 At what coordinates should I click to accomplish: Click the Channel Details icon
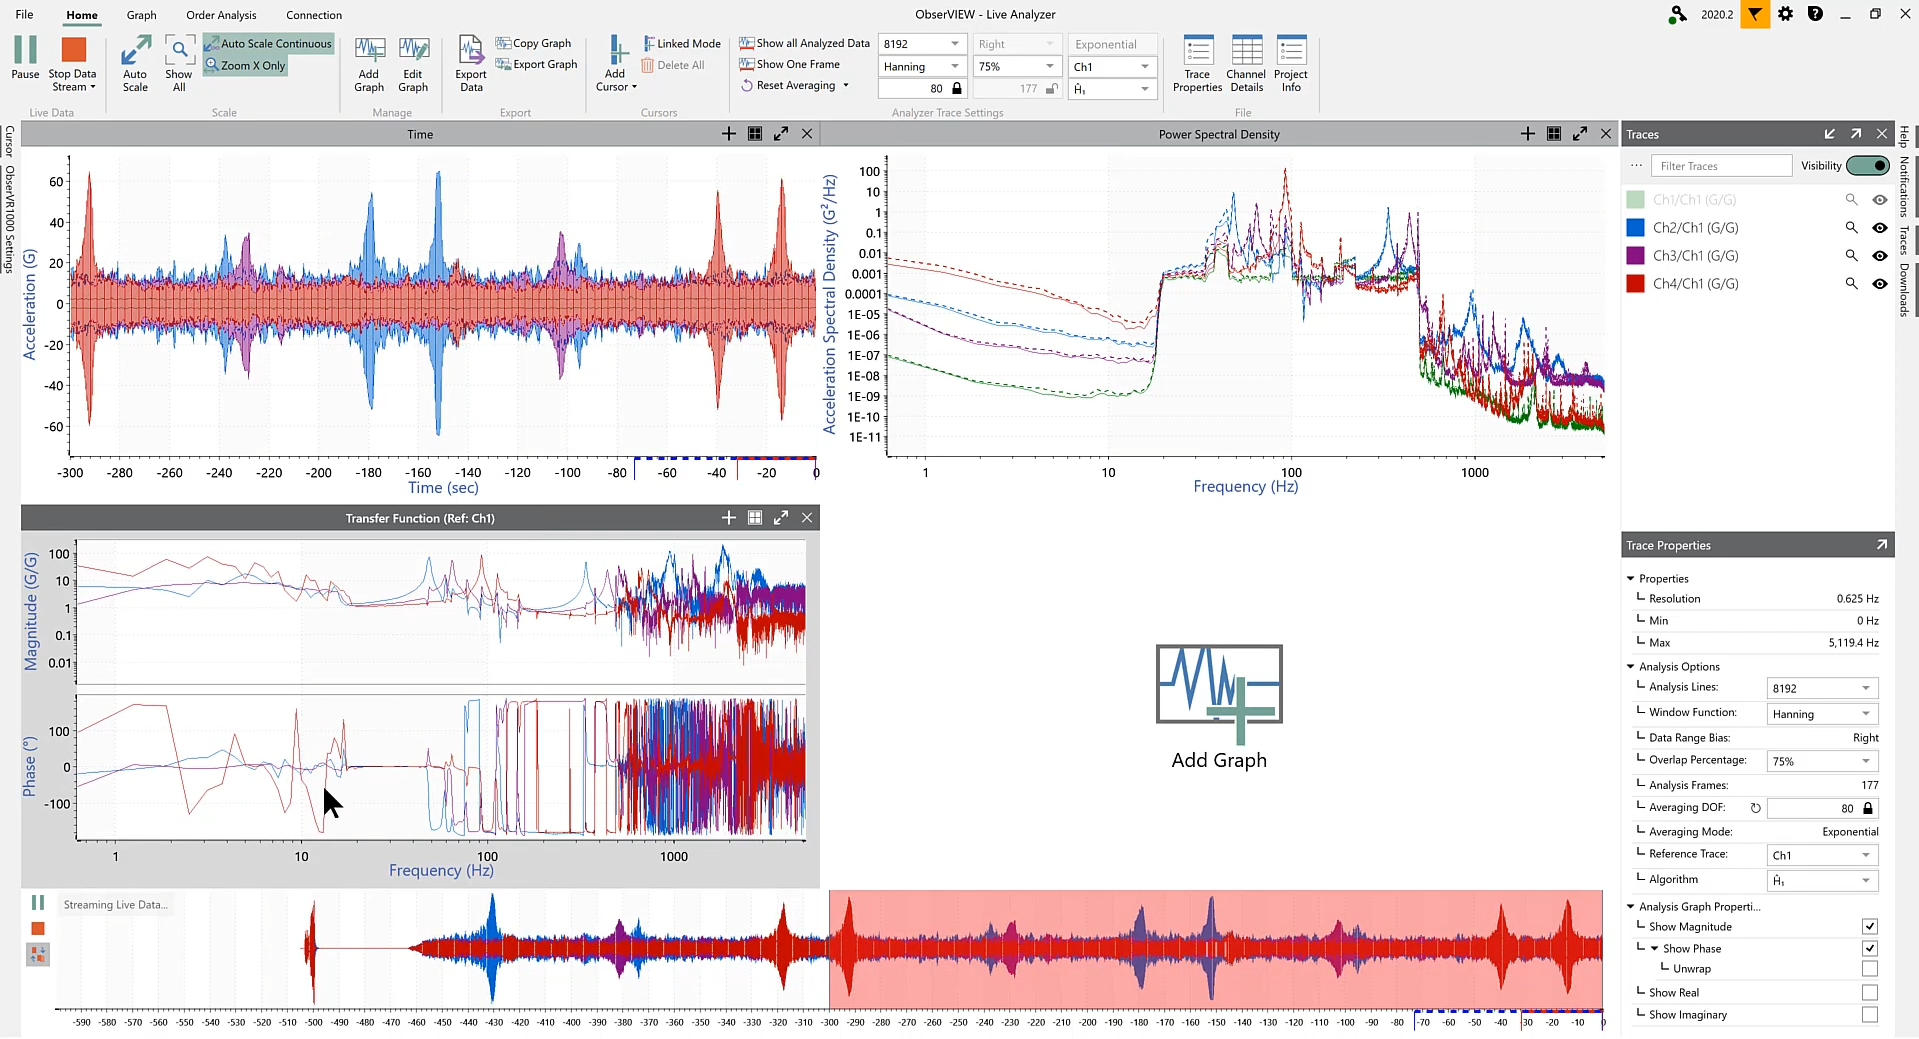pos(1246,62)
